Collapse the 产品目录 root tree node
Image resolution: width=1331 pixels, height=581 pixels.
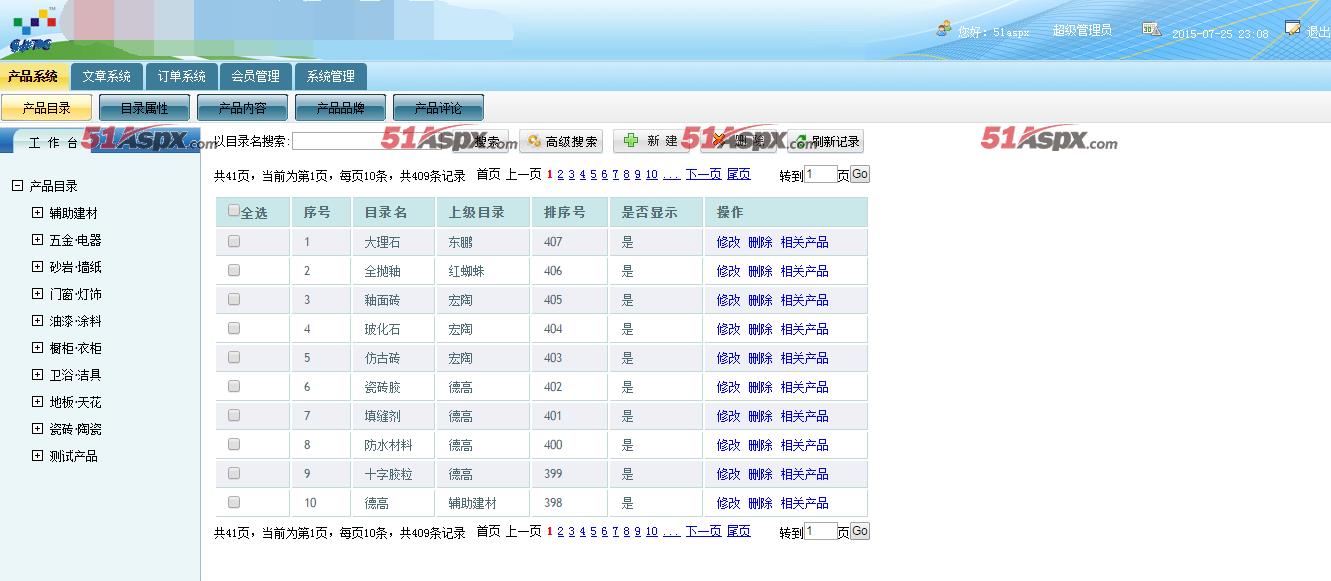17,186
